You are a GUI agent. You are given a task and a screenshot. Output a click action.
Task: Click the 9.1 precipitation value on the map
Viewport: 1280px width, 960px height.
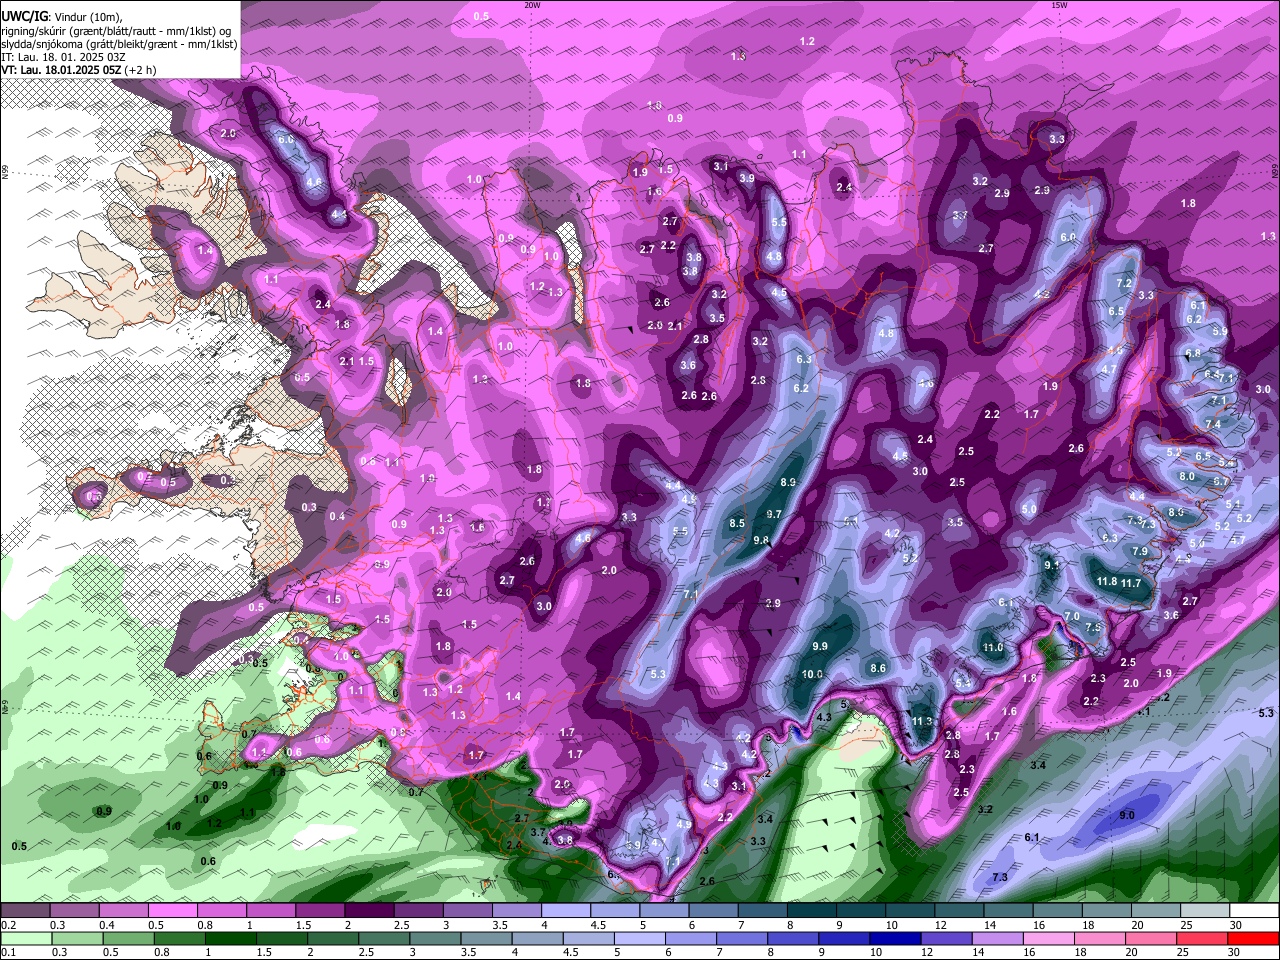click(1051, 565)
